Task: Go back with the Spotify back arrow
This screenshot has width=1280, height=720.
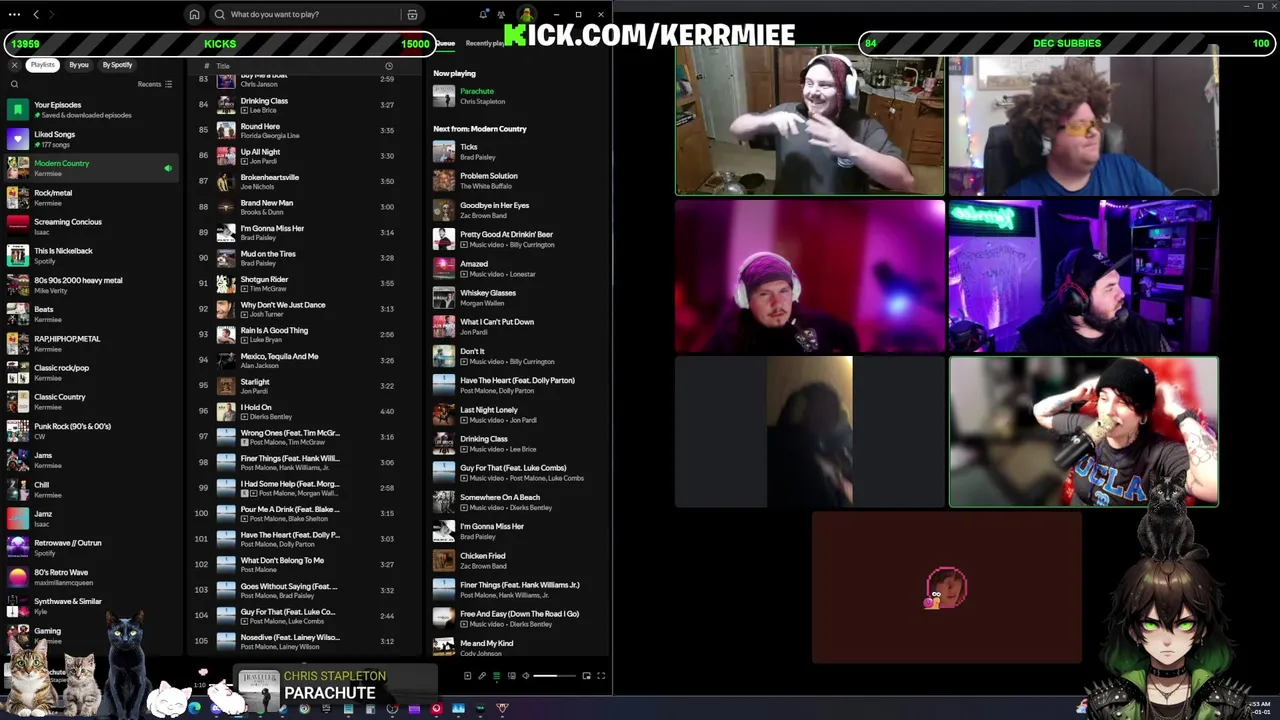Action: pos(36,14)
